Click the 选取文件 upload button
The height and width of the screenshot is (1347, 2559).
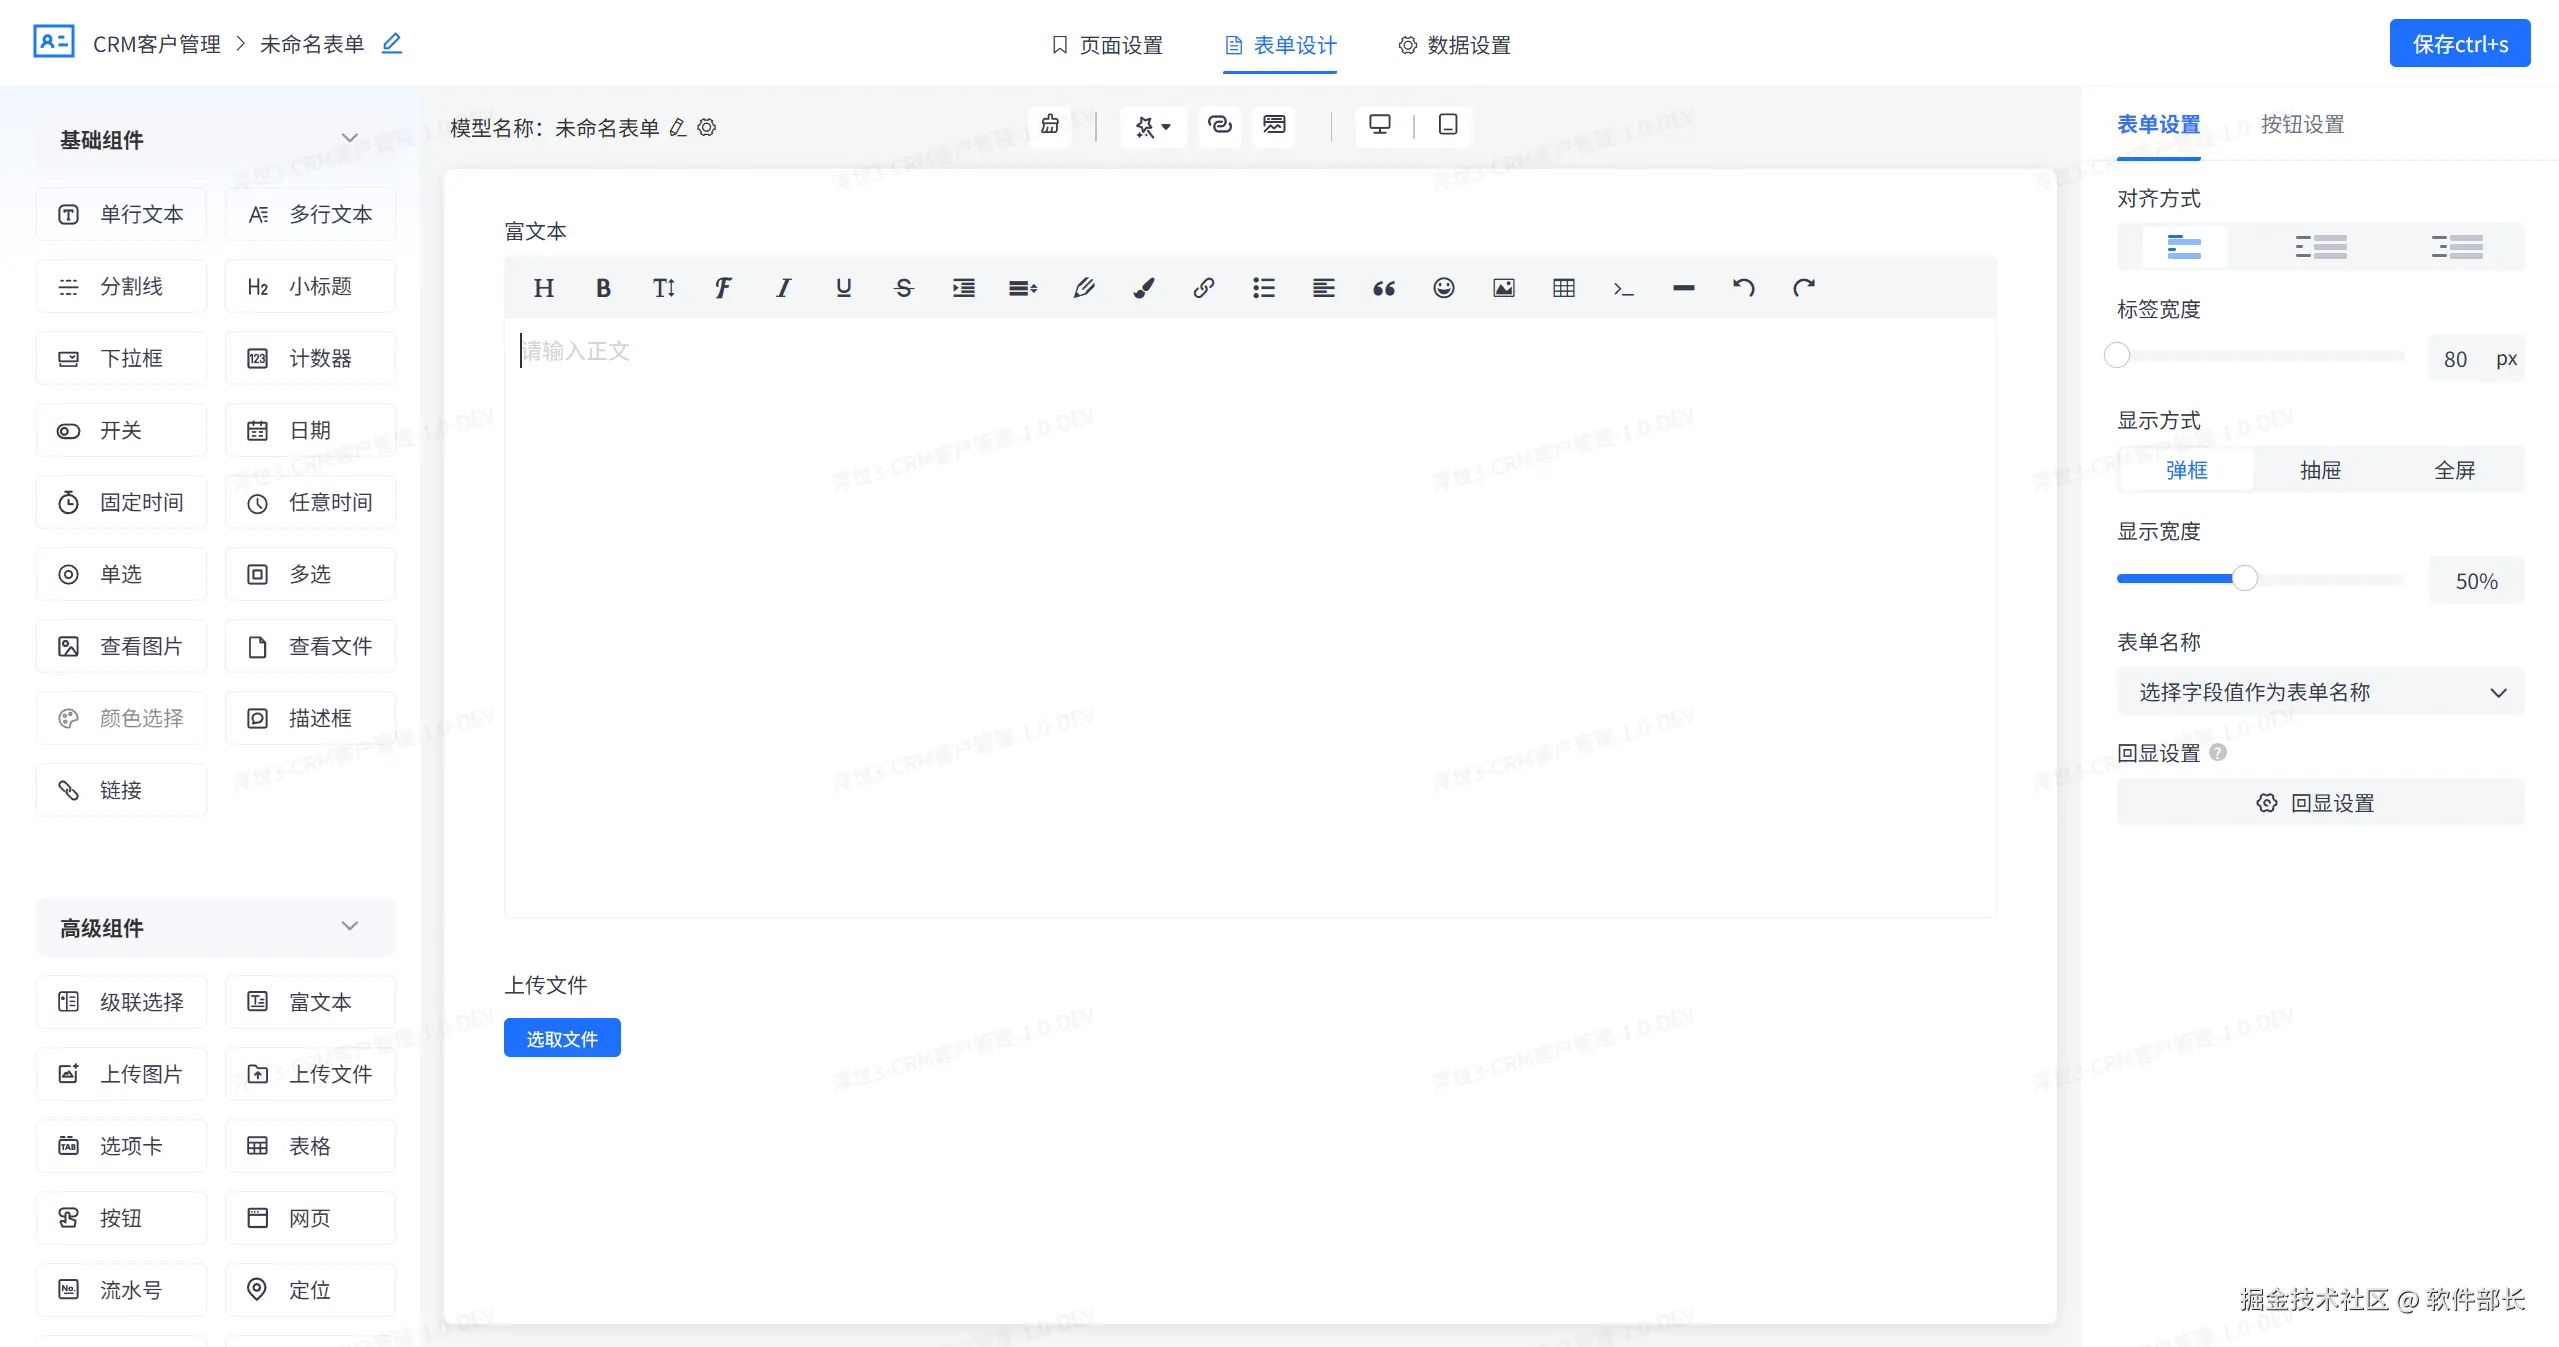(562, 1038)
